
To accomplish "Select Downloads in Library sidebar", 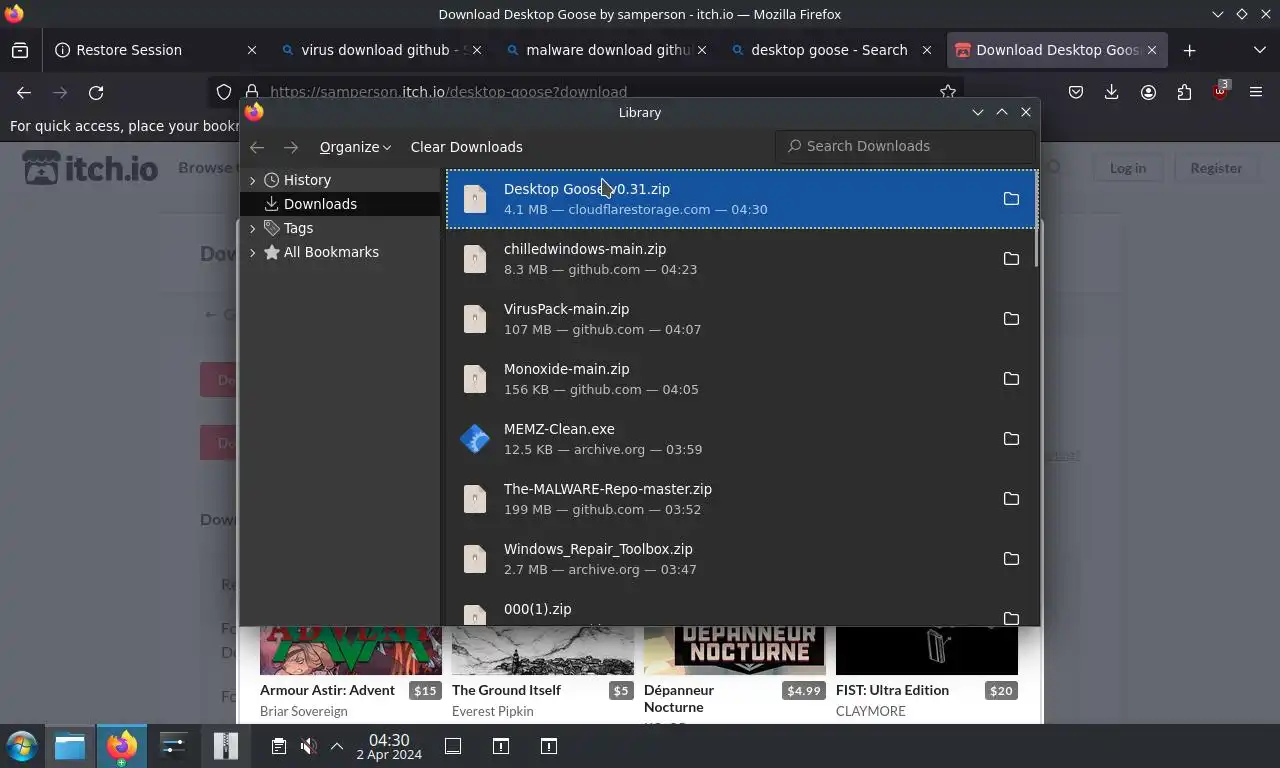I will click(340, 204).
